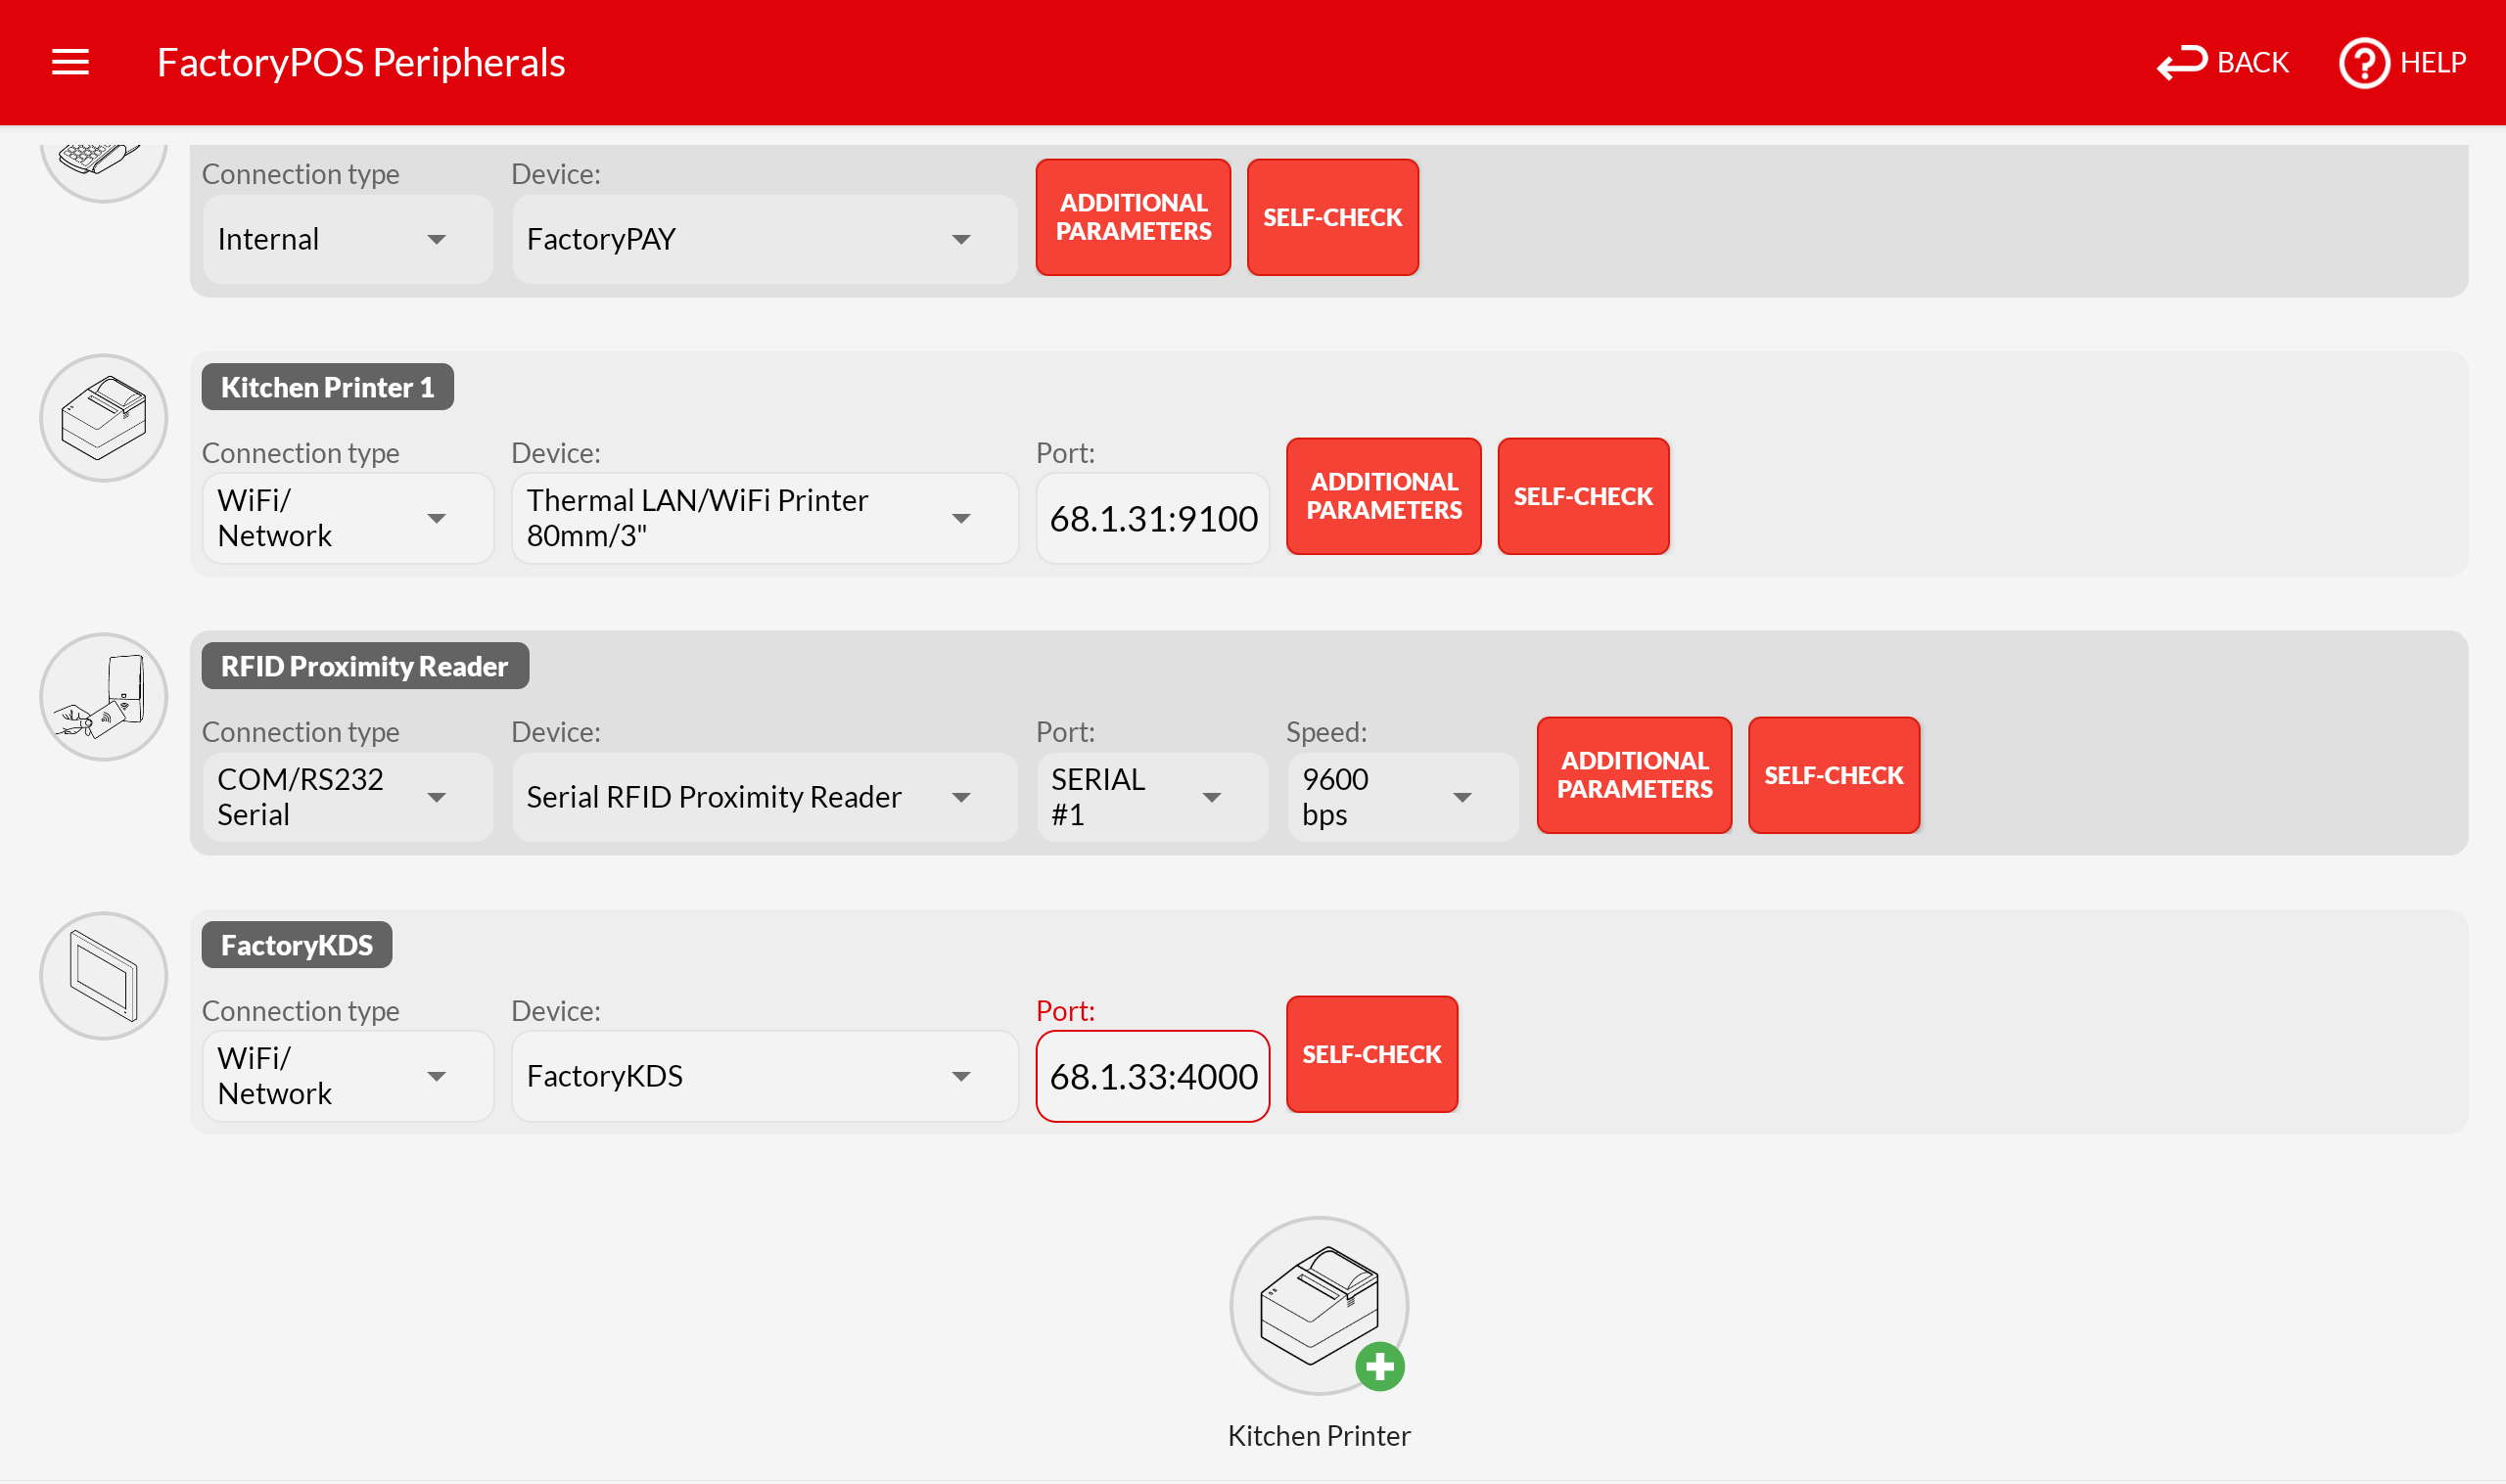The image size is (2506, 1484).
Task: Click the FactoryKDS display icon
Action: coord(103,976)
